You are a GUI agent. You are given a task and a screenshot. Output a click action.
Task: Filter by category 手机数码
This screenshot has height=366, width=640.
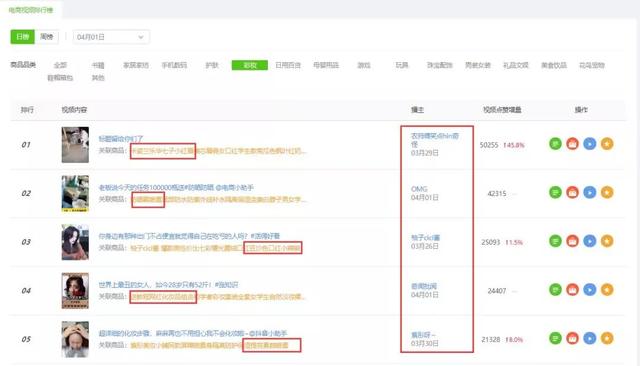[x=174, y=65]
